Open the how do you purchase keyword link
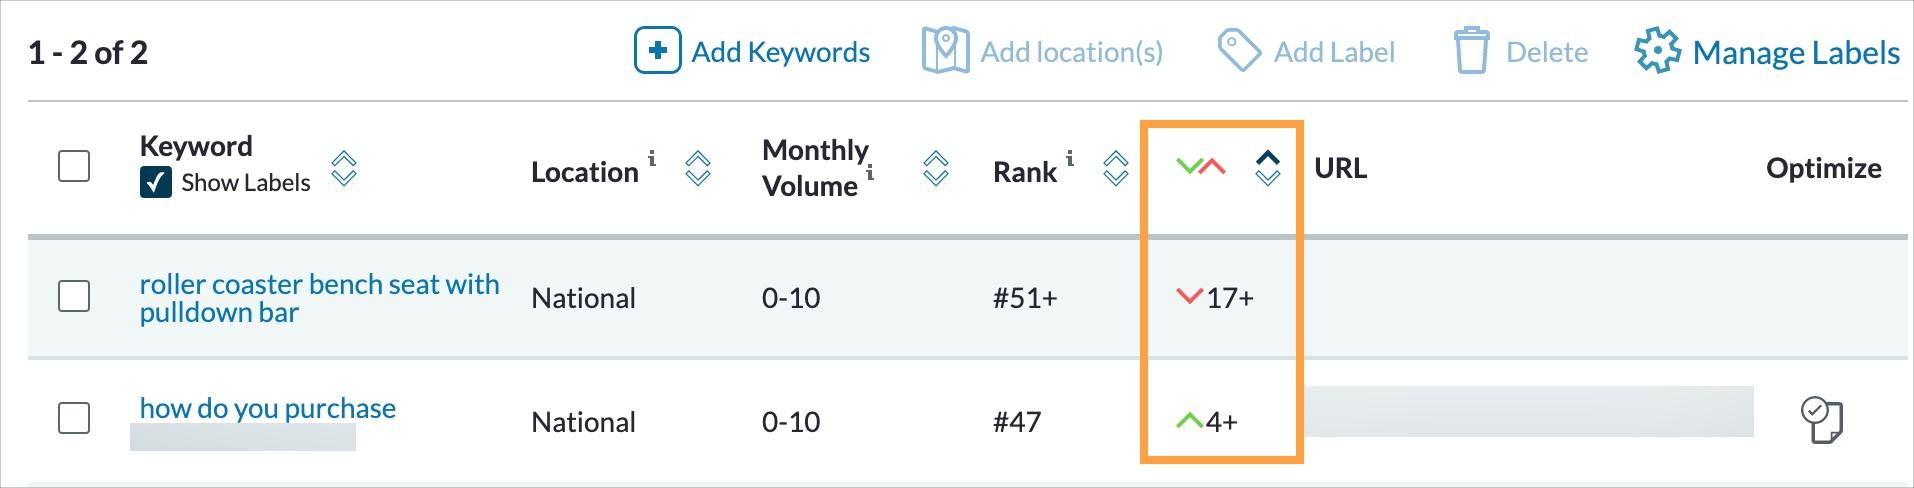Image resolution: width=1914 pixels, height=488 pixels. 267,408
